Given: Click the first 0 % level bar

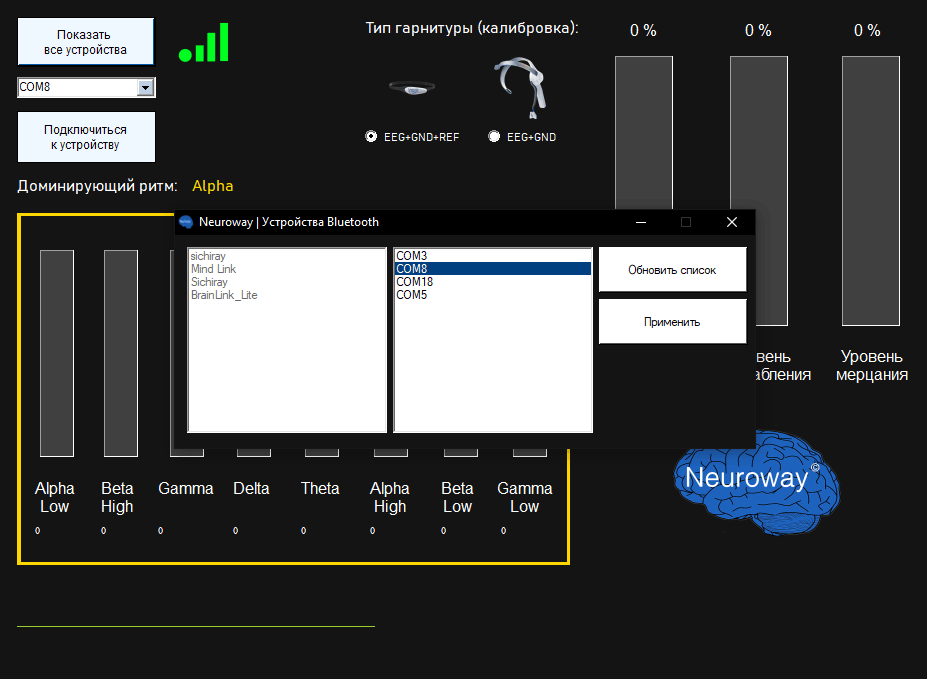Looking at the screenshot, I should click(x=644, y=133).
